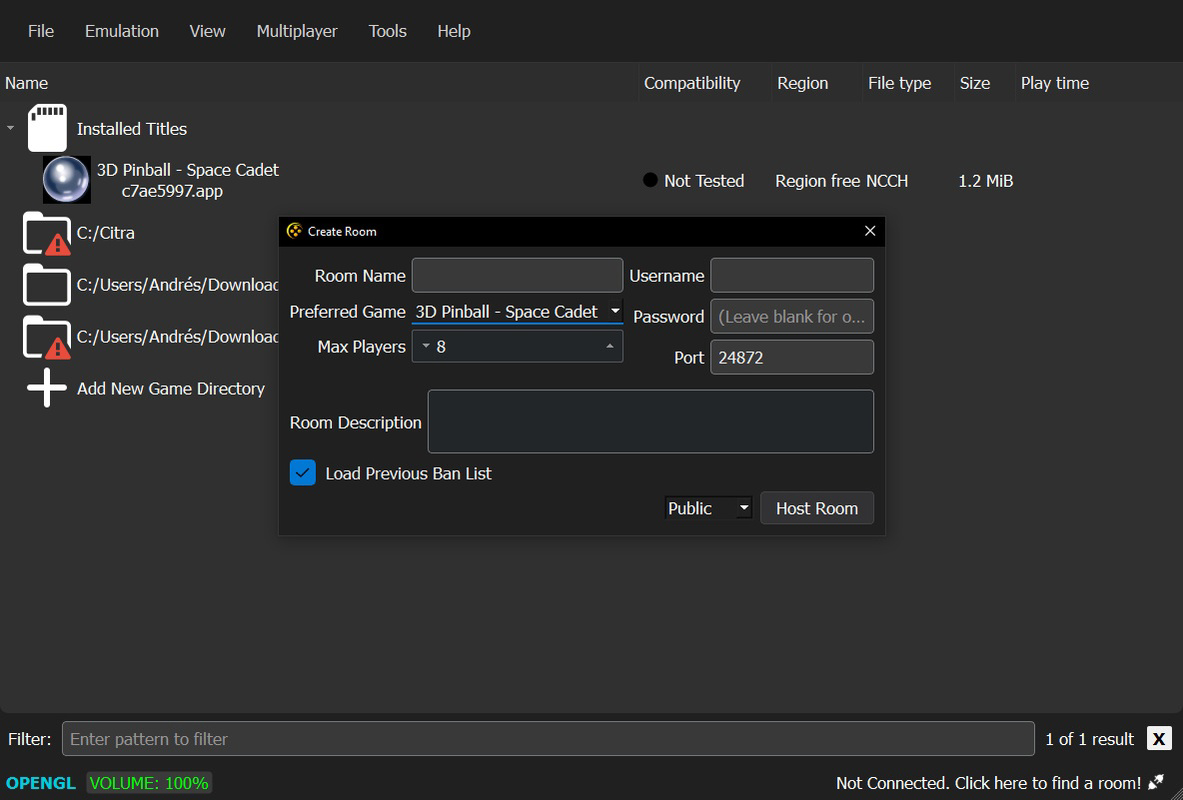Click Not Connected find a room link

988,783
